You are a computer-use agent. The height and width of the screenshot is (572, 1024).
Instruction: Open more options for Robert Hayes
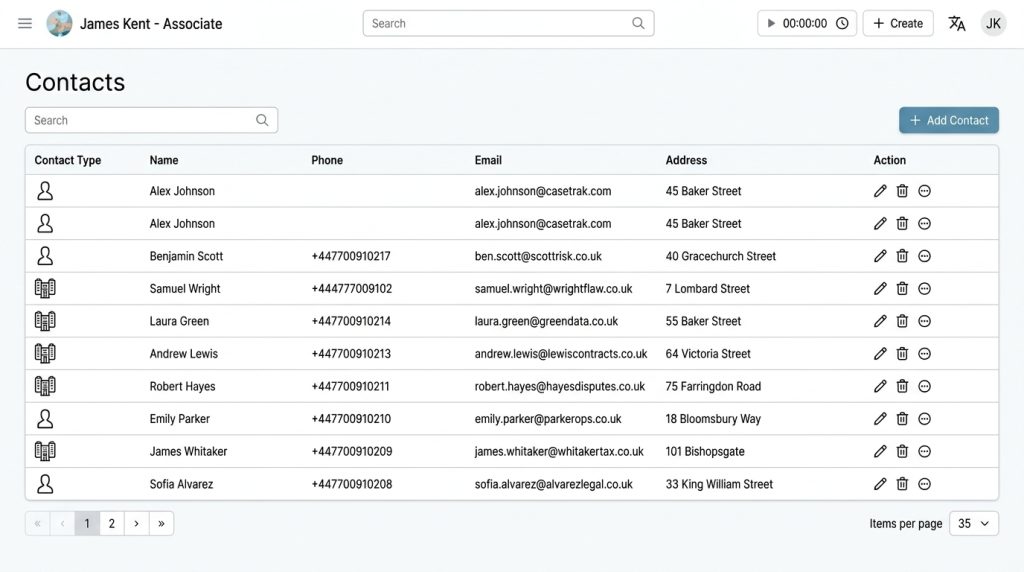tap(924, 386)
